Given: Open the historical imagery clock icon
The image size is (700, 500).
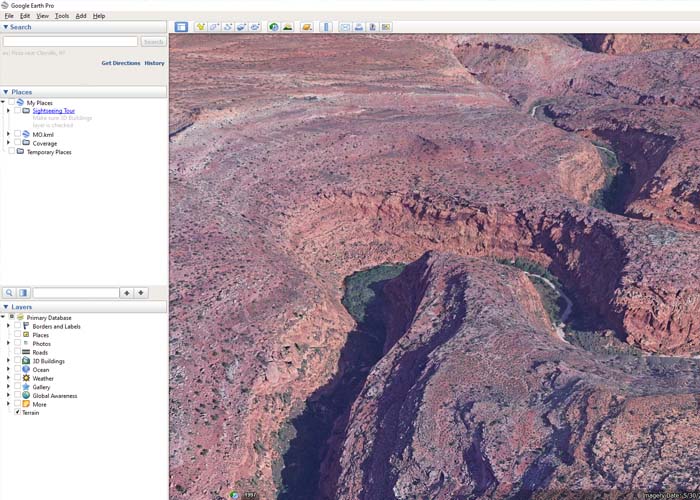Looking at the screenshot, I should [x=274, y=27].
